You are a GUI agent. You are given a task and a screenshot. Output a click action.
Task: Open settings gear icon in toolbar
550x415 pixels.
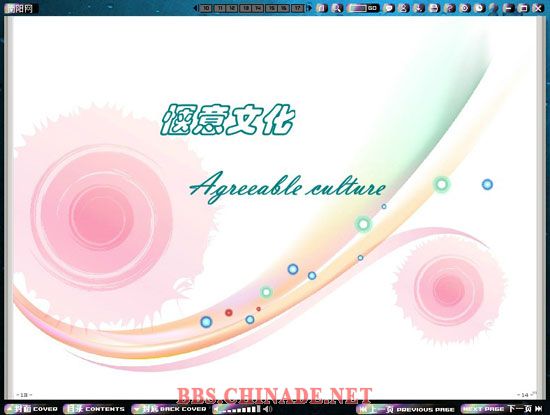(464, 8)
